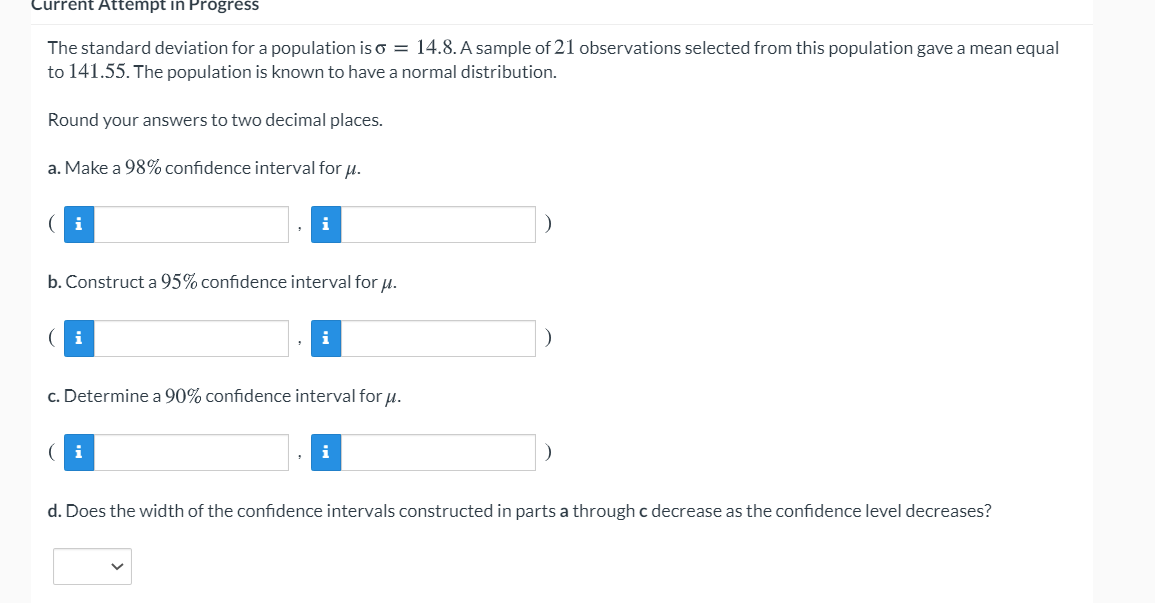The height and width of the screenshot is (603, 1155).
Task: Click the info icon for part c upper bound
Action: (x=324, y=452)
